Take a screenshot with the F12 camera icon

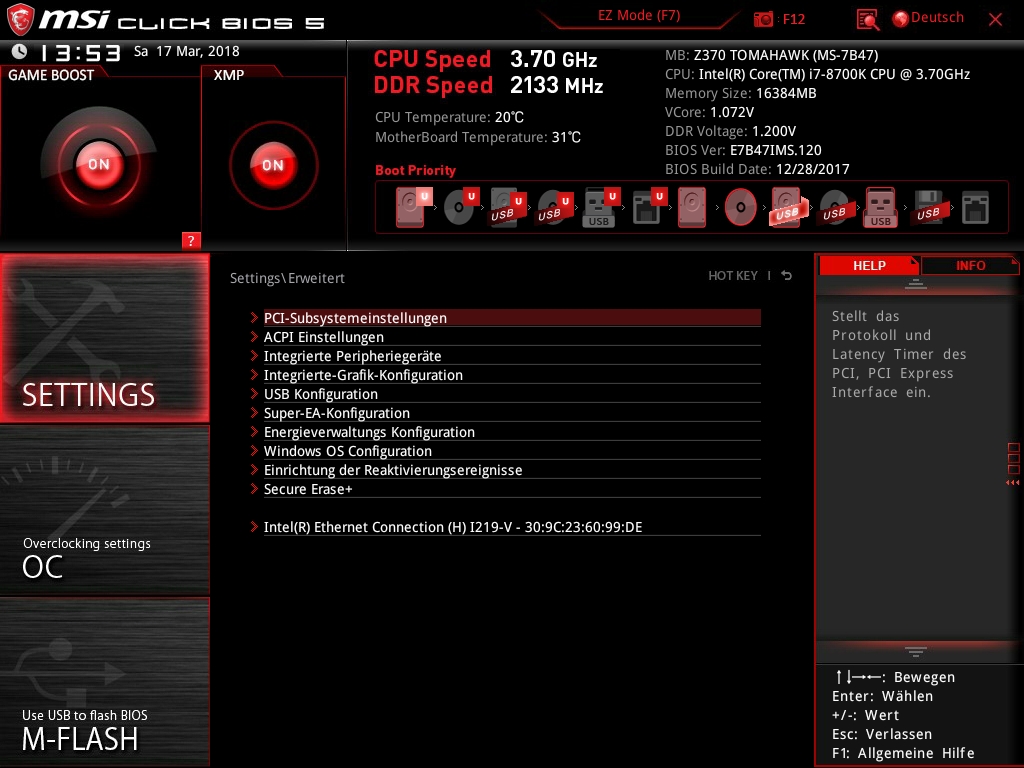pyautogui.click(x=763, y=19)
